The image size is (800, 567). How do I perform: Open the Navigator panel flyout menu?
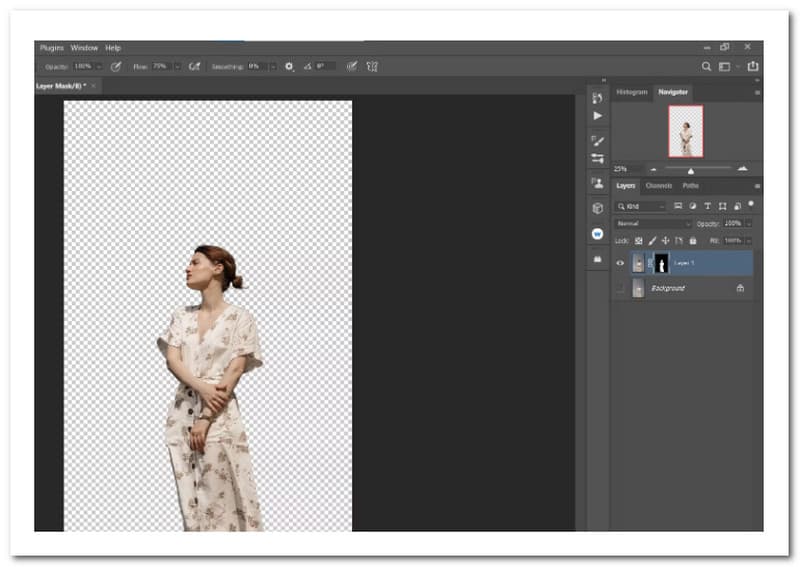757,93
